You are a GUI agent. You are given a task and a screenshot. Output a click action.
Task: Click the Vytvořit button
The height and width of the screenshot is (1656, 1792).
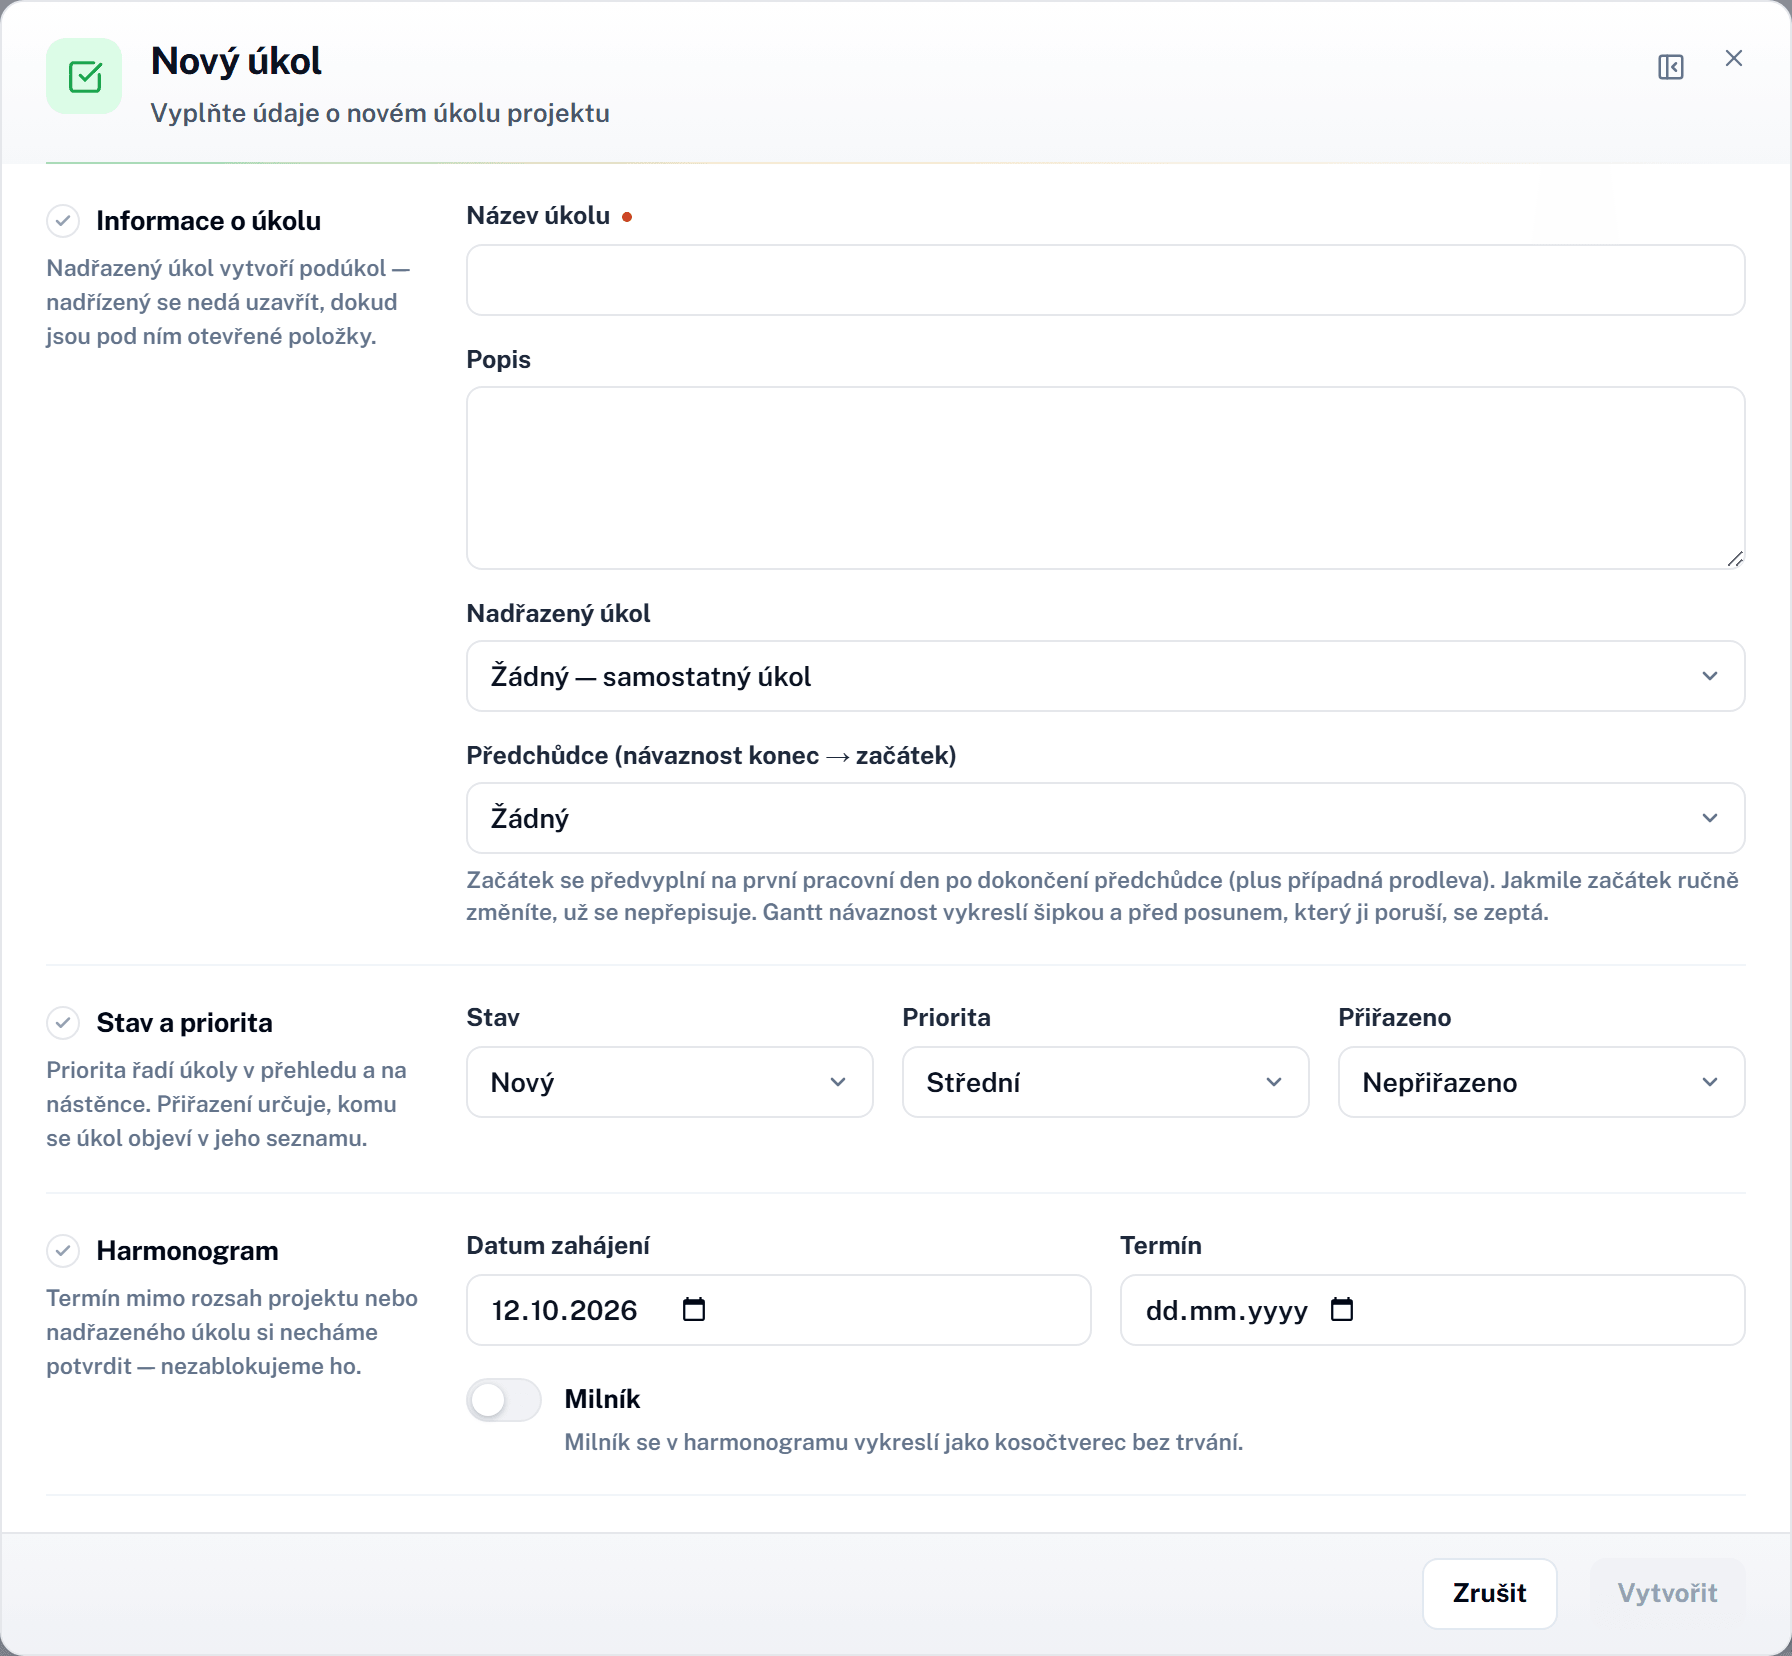[x=1667, y=1593]
